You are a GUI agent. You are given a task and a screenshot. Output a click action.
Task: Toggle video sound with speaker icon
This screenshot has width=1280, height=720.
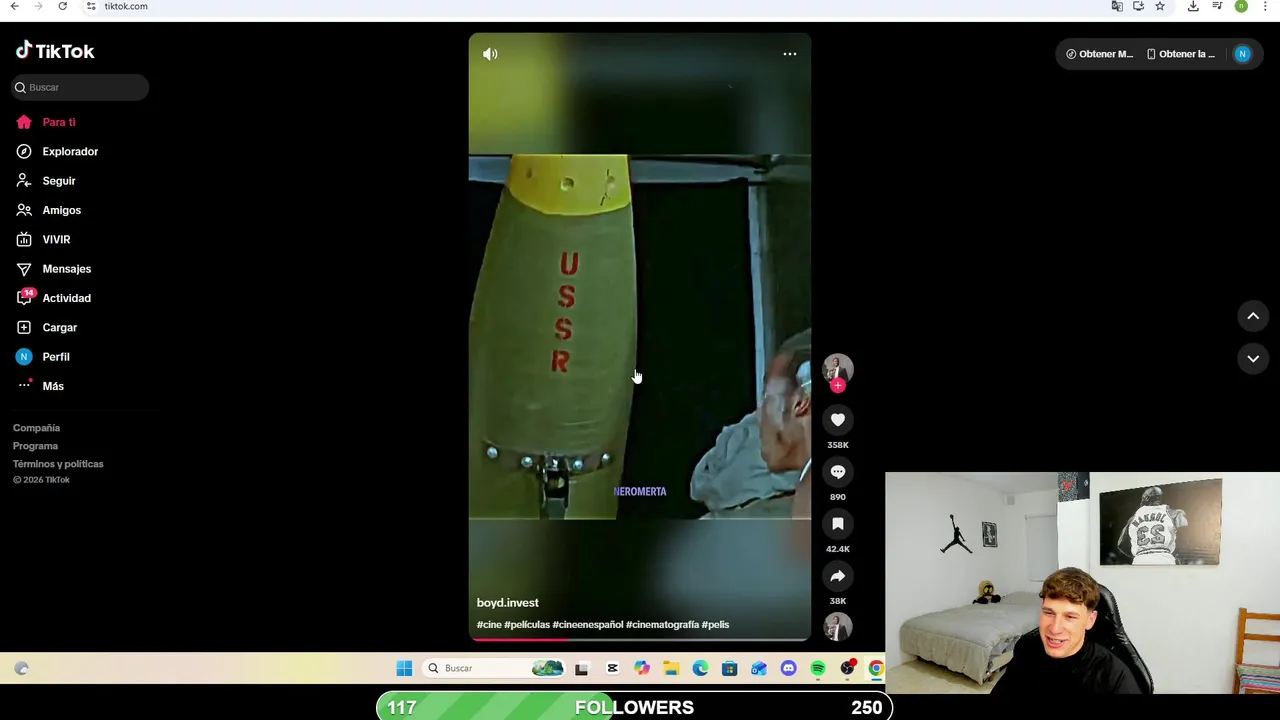490,54
